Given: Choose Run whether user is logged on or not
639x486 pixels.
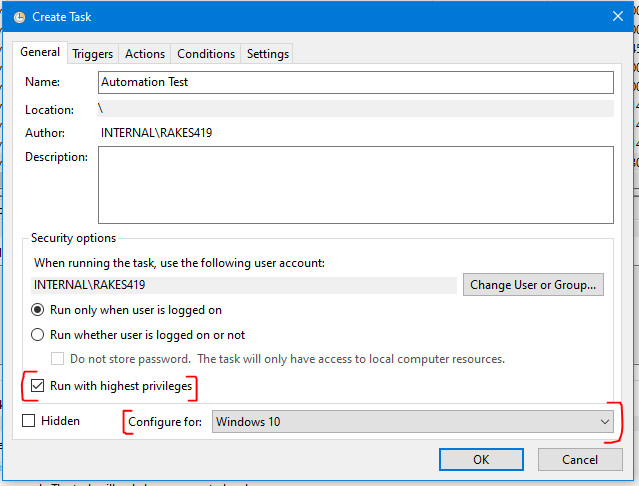Looking at the screenshot, I should coord(39,335).
